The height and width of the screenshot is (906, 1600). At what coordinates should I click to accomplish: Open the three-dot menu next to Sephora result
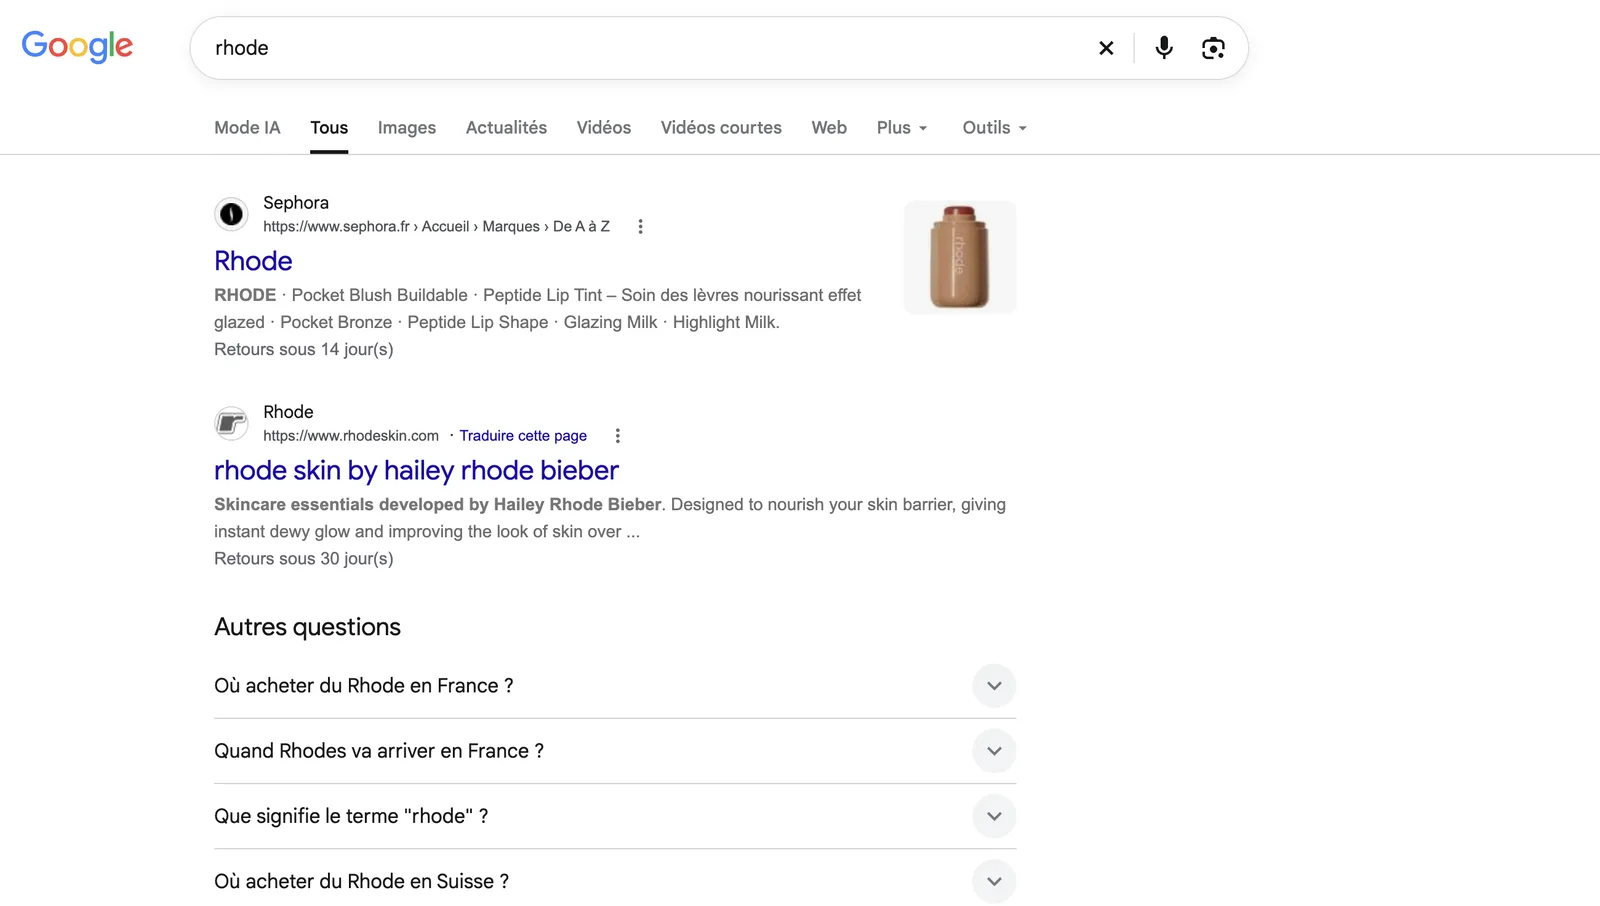pyautogui.click(x=640, y=227)
